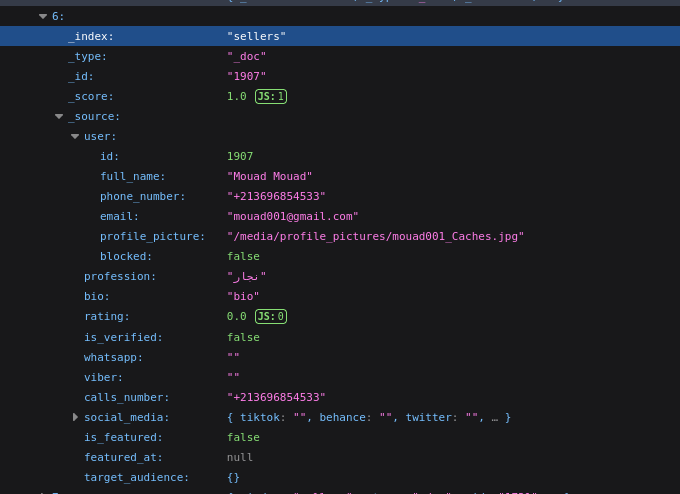Click the empty viber string value
Screen dimensions: 680x494
click(x=233, y=376)
